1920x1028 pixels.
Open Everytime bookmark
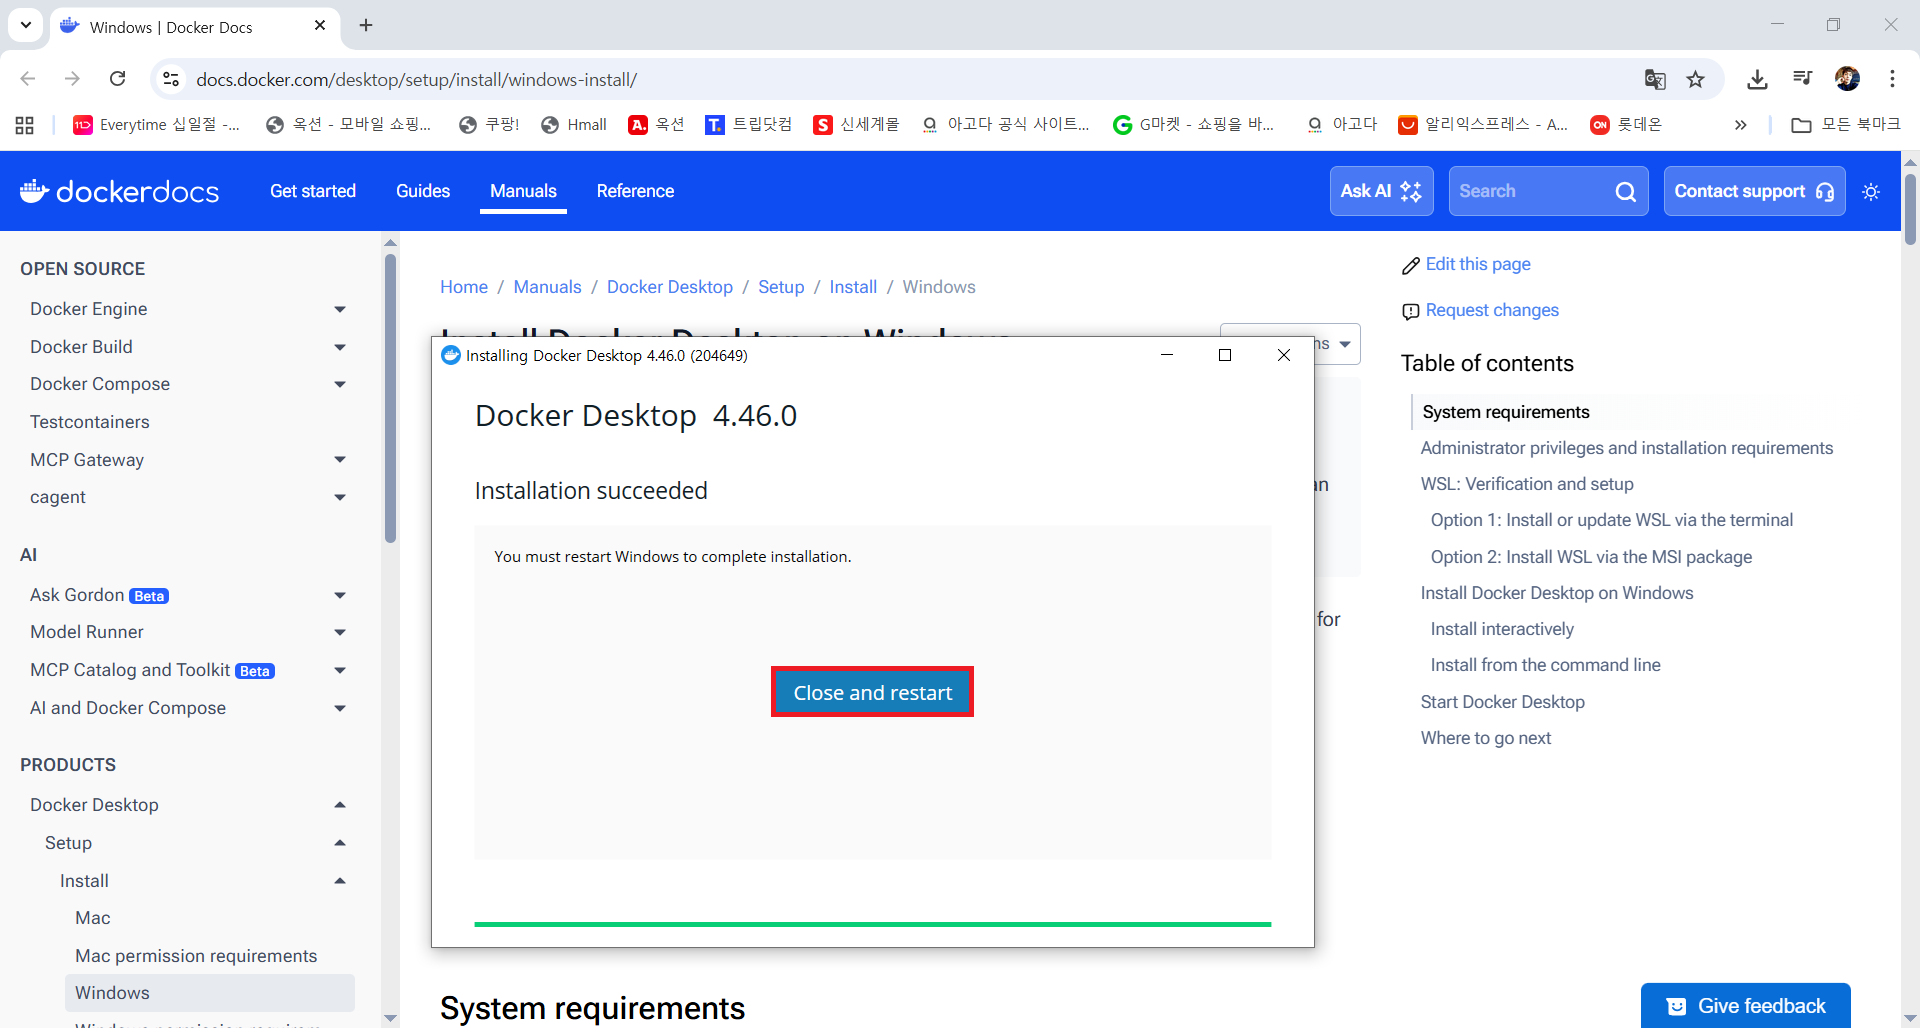157,125
